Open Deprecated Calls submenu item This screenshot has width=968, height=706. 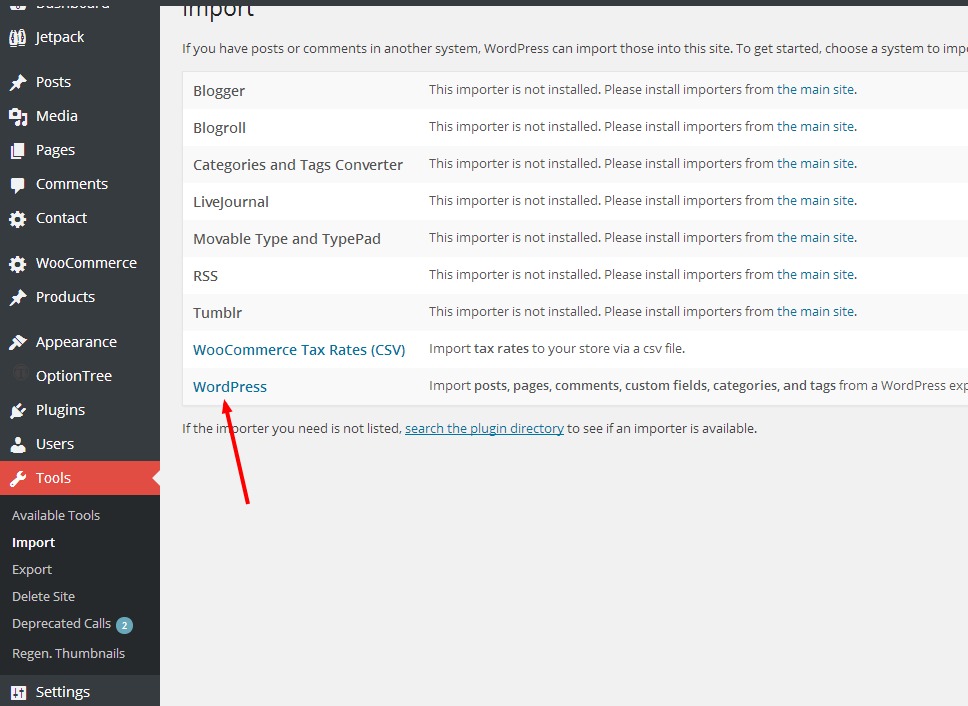(61, 624)
